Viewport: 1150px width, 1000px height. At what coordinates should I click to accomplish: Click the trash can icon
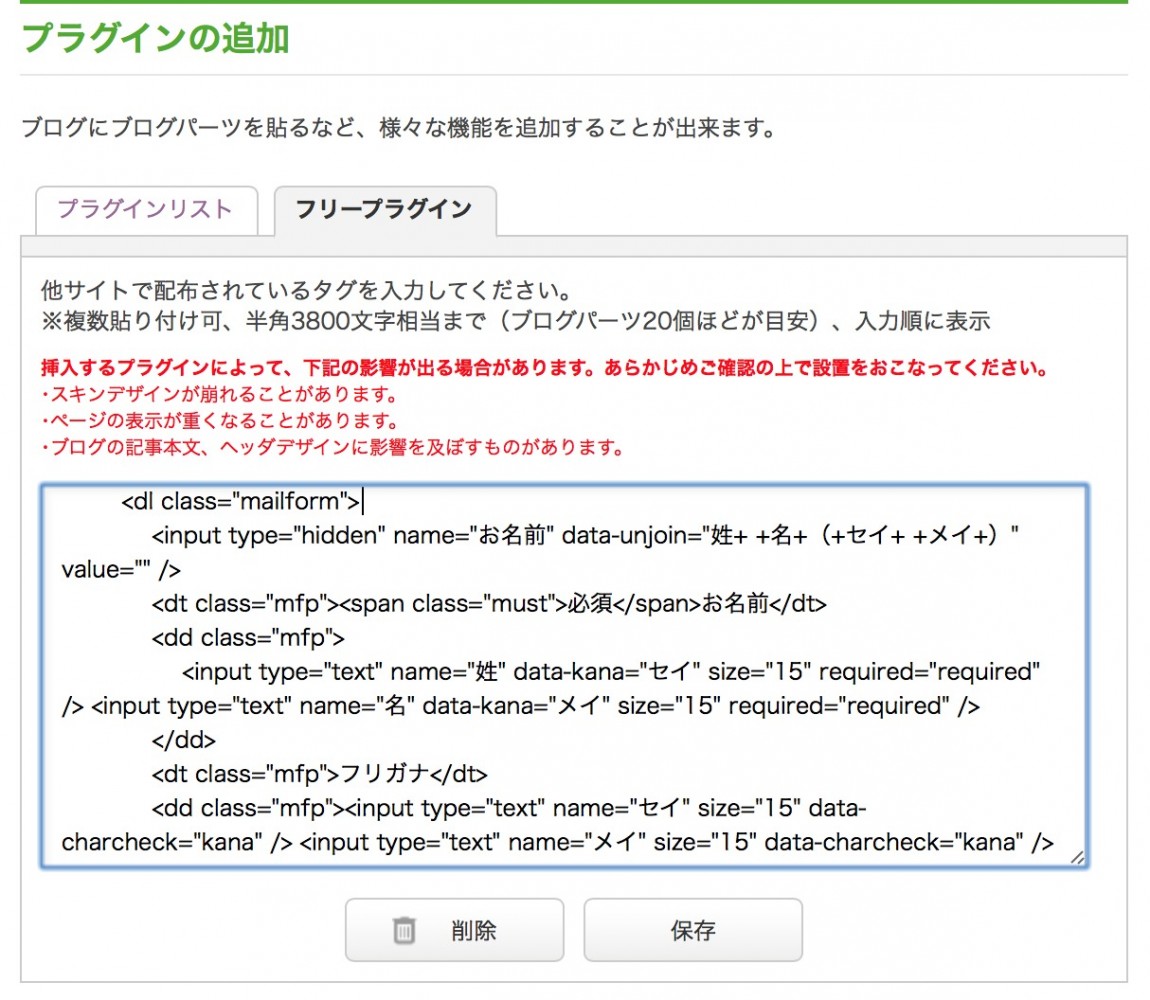pos(404,930)
